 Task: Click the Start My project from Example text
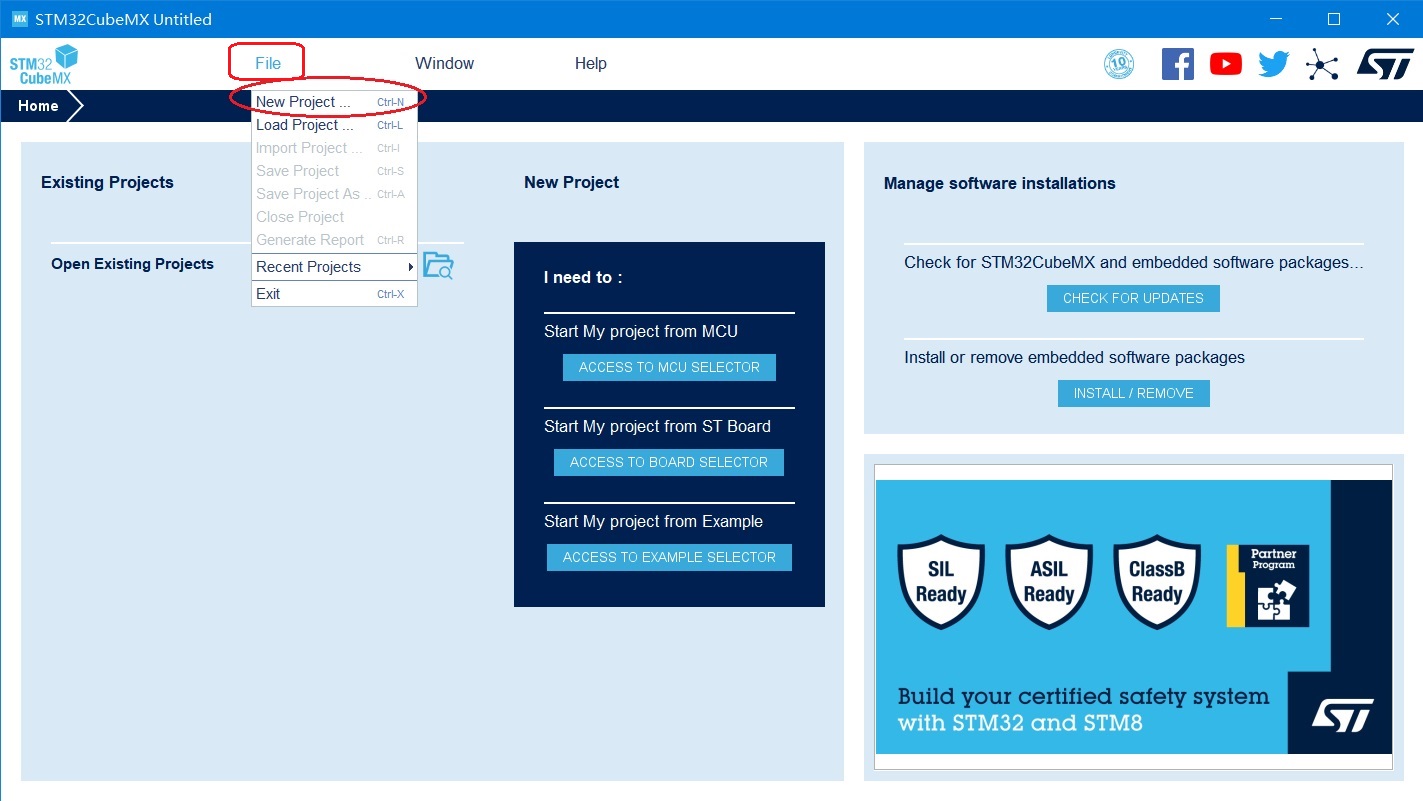point(653,522)
